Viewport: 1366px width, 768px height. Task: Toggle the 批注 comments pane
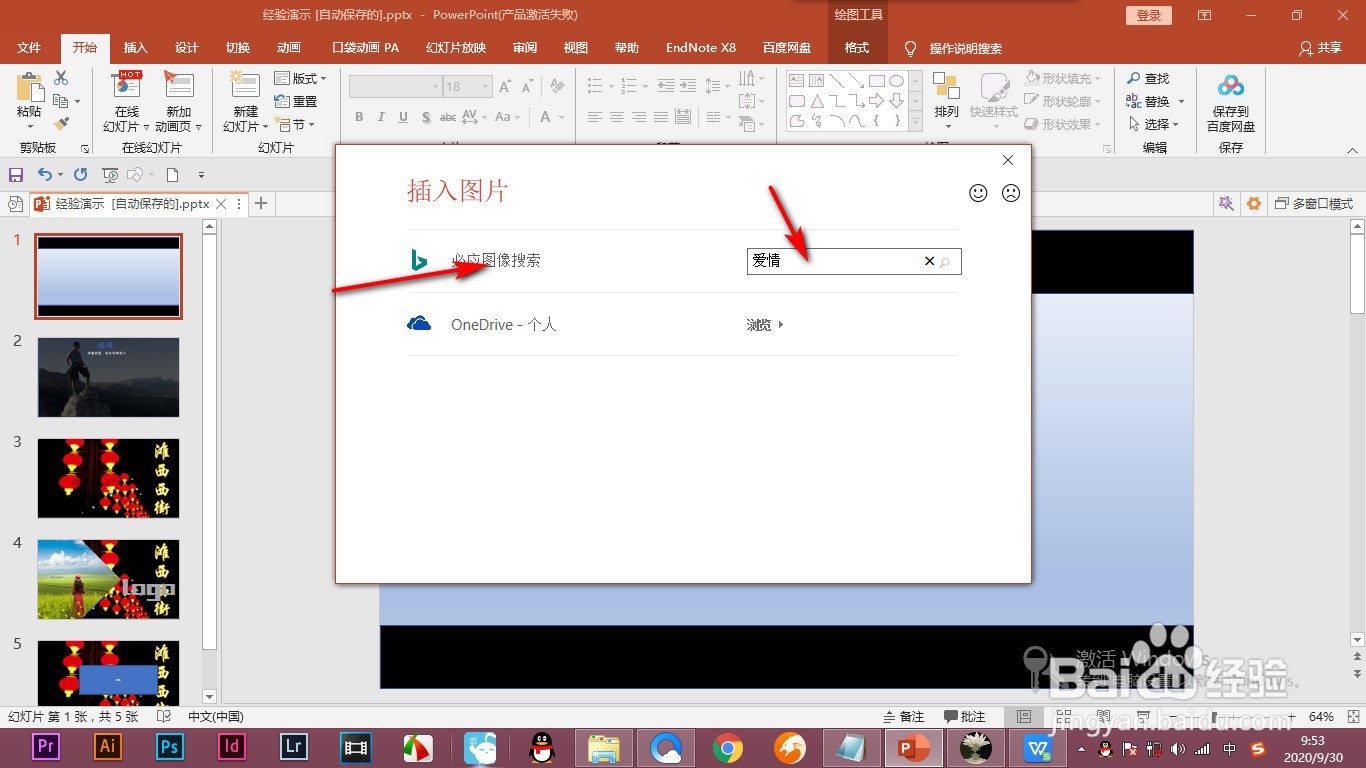click(x=965, y=717)
